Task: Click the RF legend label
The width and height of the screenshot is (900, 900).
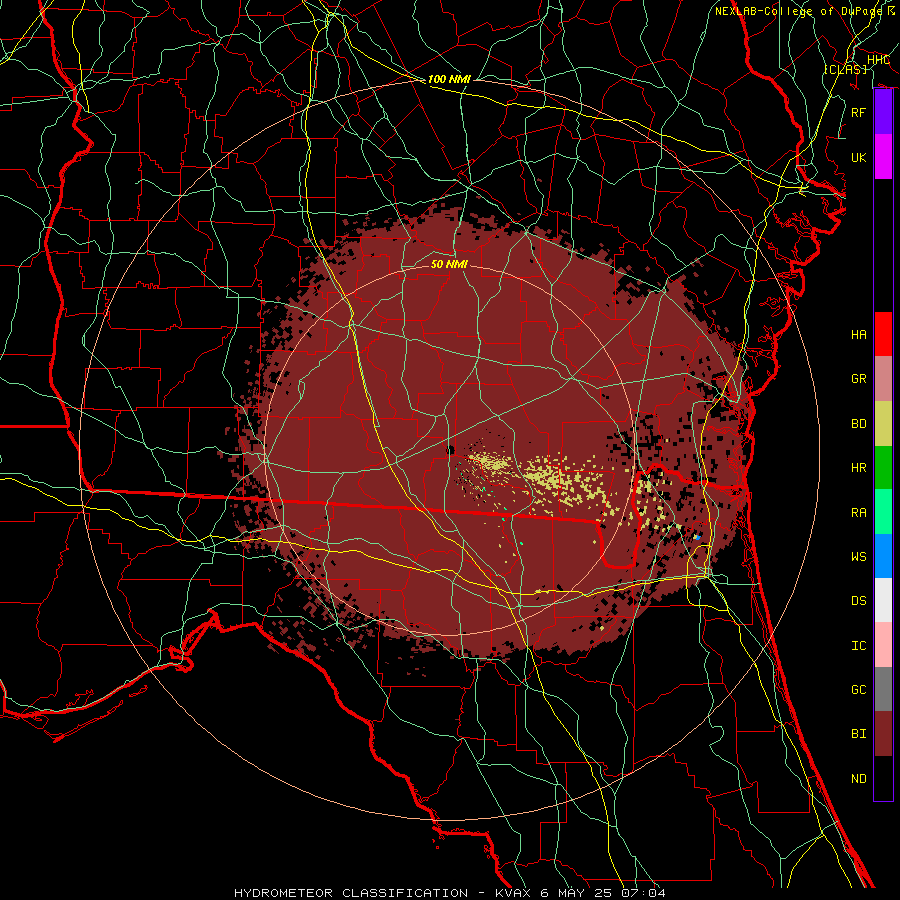Action: coord(858,112)
